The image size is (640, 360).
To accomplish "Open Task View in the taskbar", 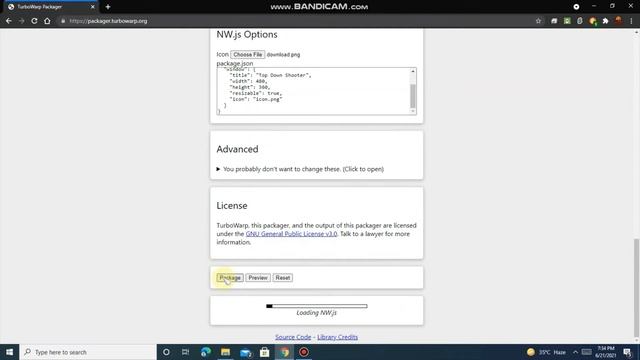I will 185,352.
